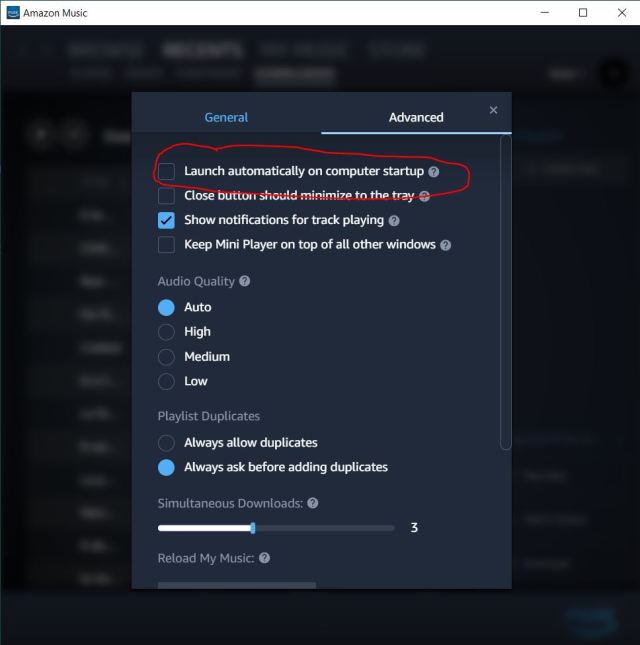Switch to the General tab

(226, 118)
